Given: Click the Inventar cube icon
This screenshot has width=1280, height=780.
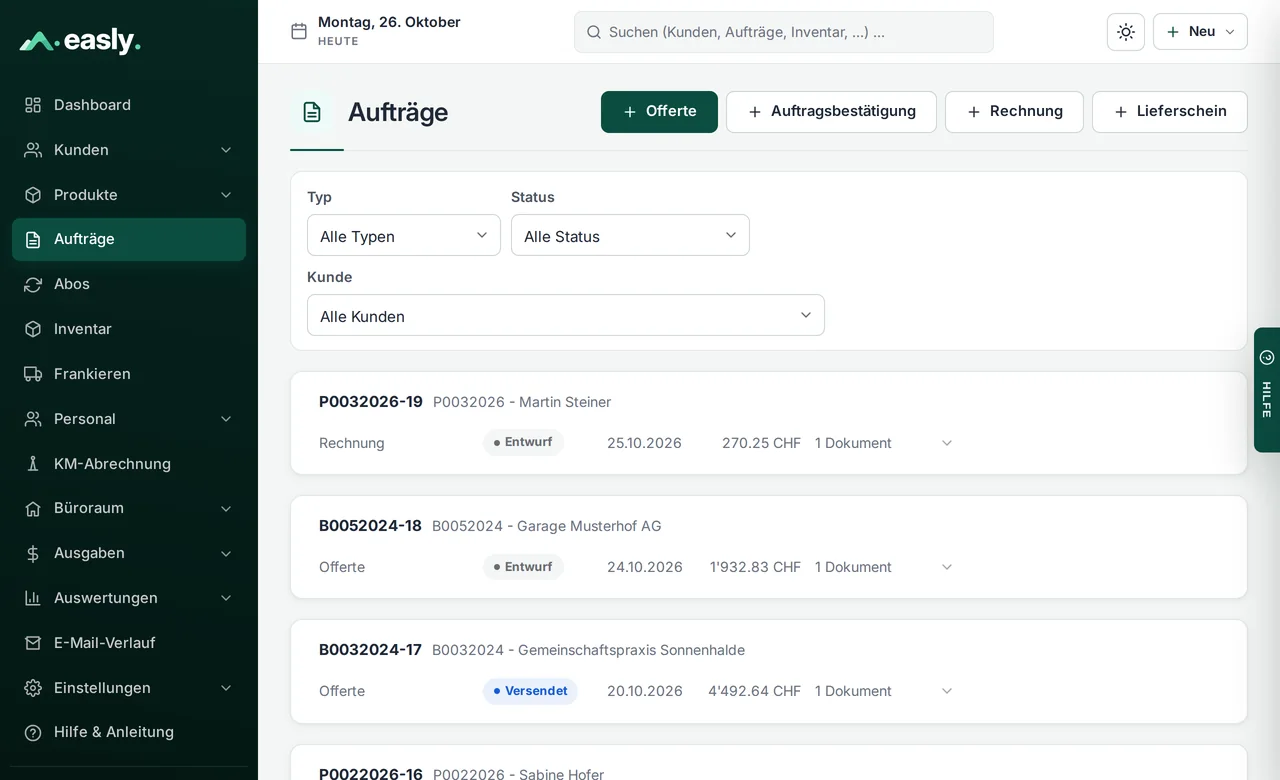Looking at the screenshot, I should point(33,329).
